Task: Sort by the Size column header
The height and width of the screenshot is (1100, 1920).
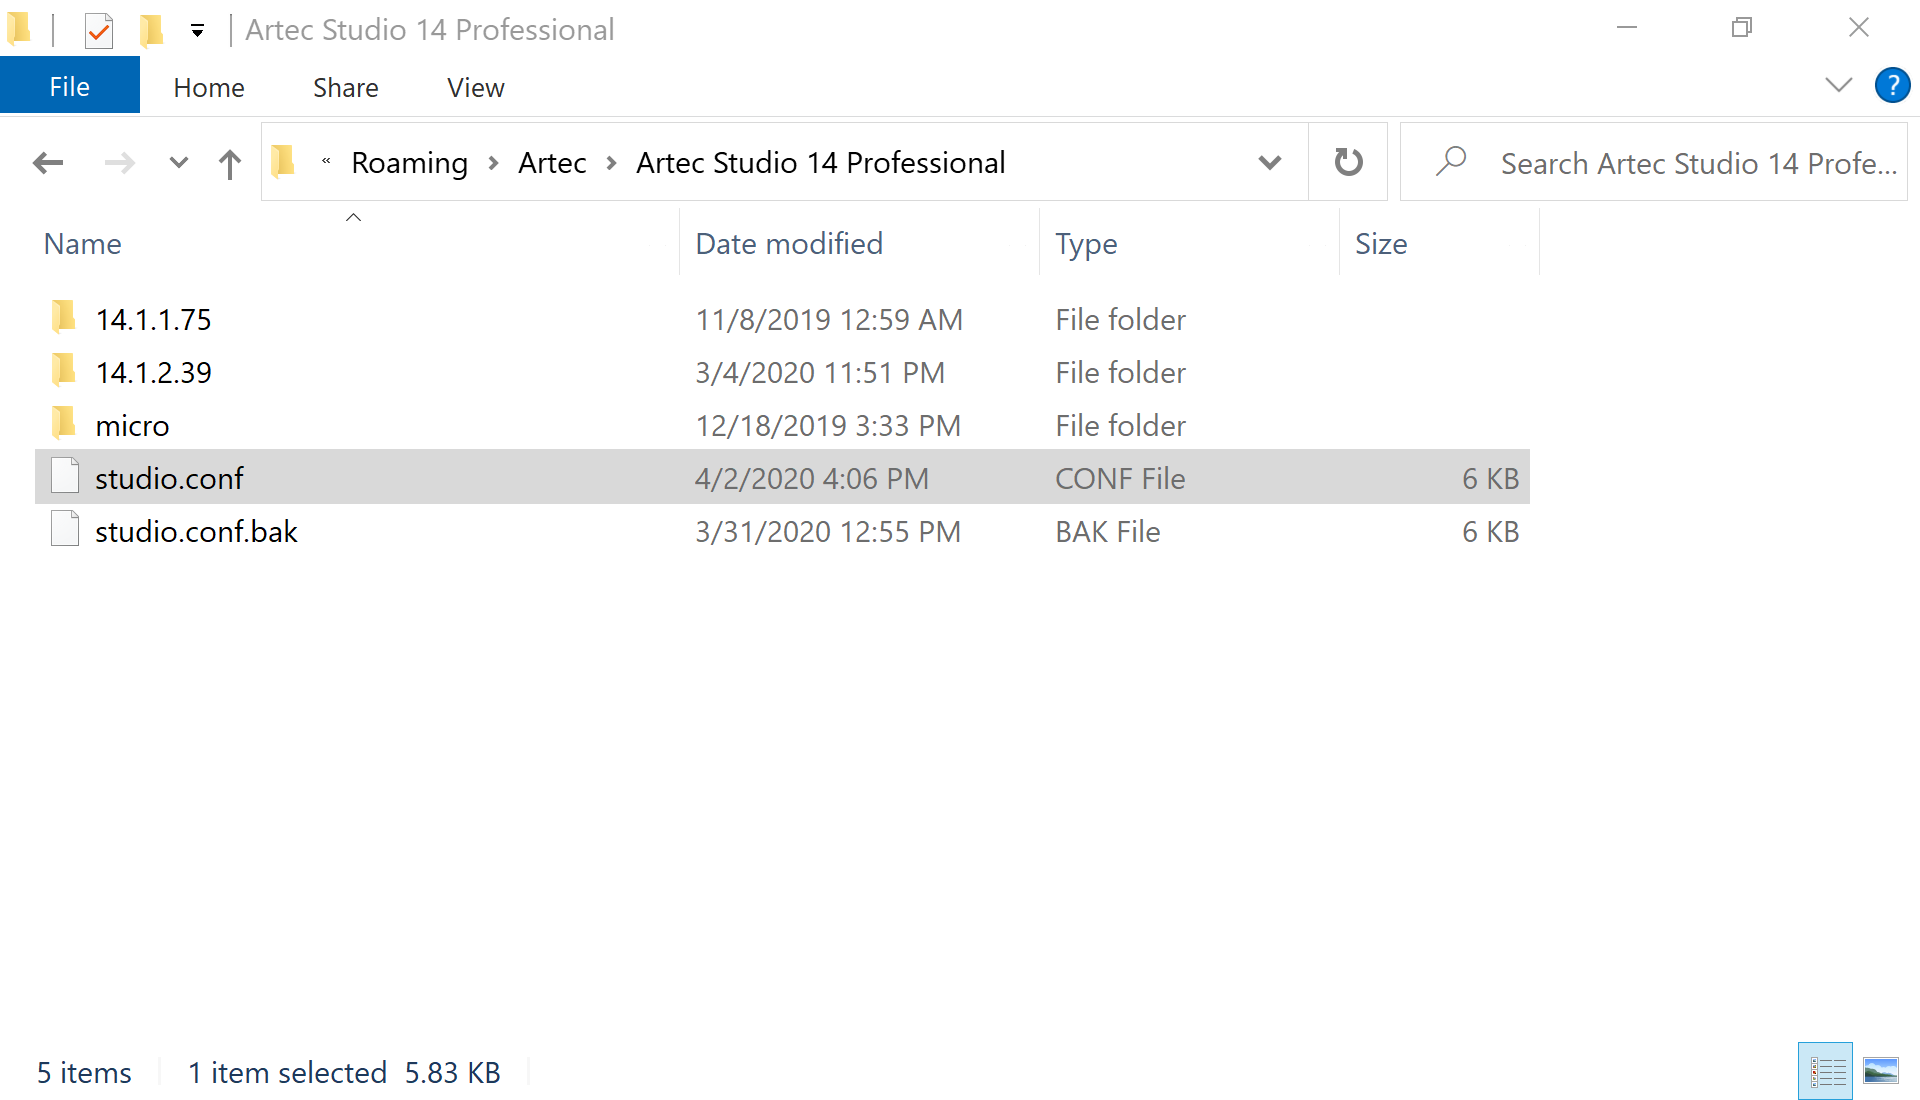Action: coord(1381,244)
